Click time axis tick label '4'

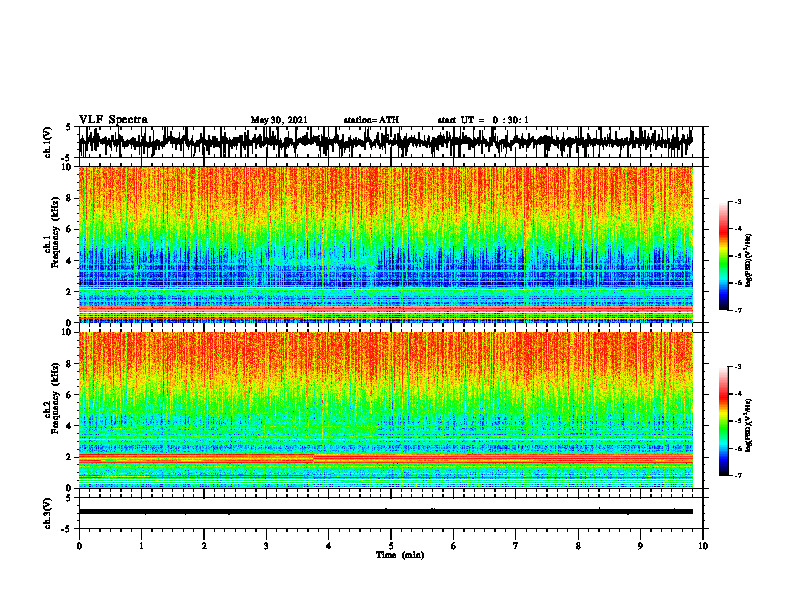pyautogui.click(x=329, y=546)
